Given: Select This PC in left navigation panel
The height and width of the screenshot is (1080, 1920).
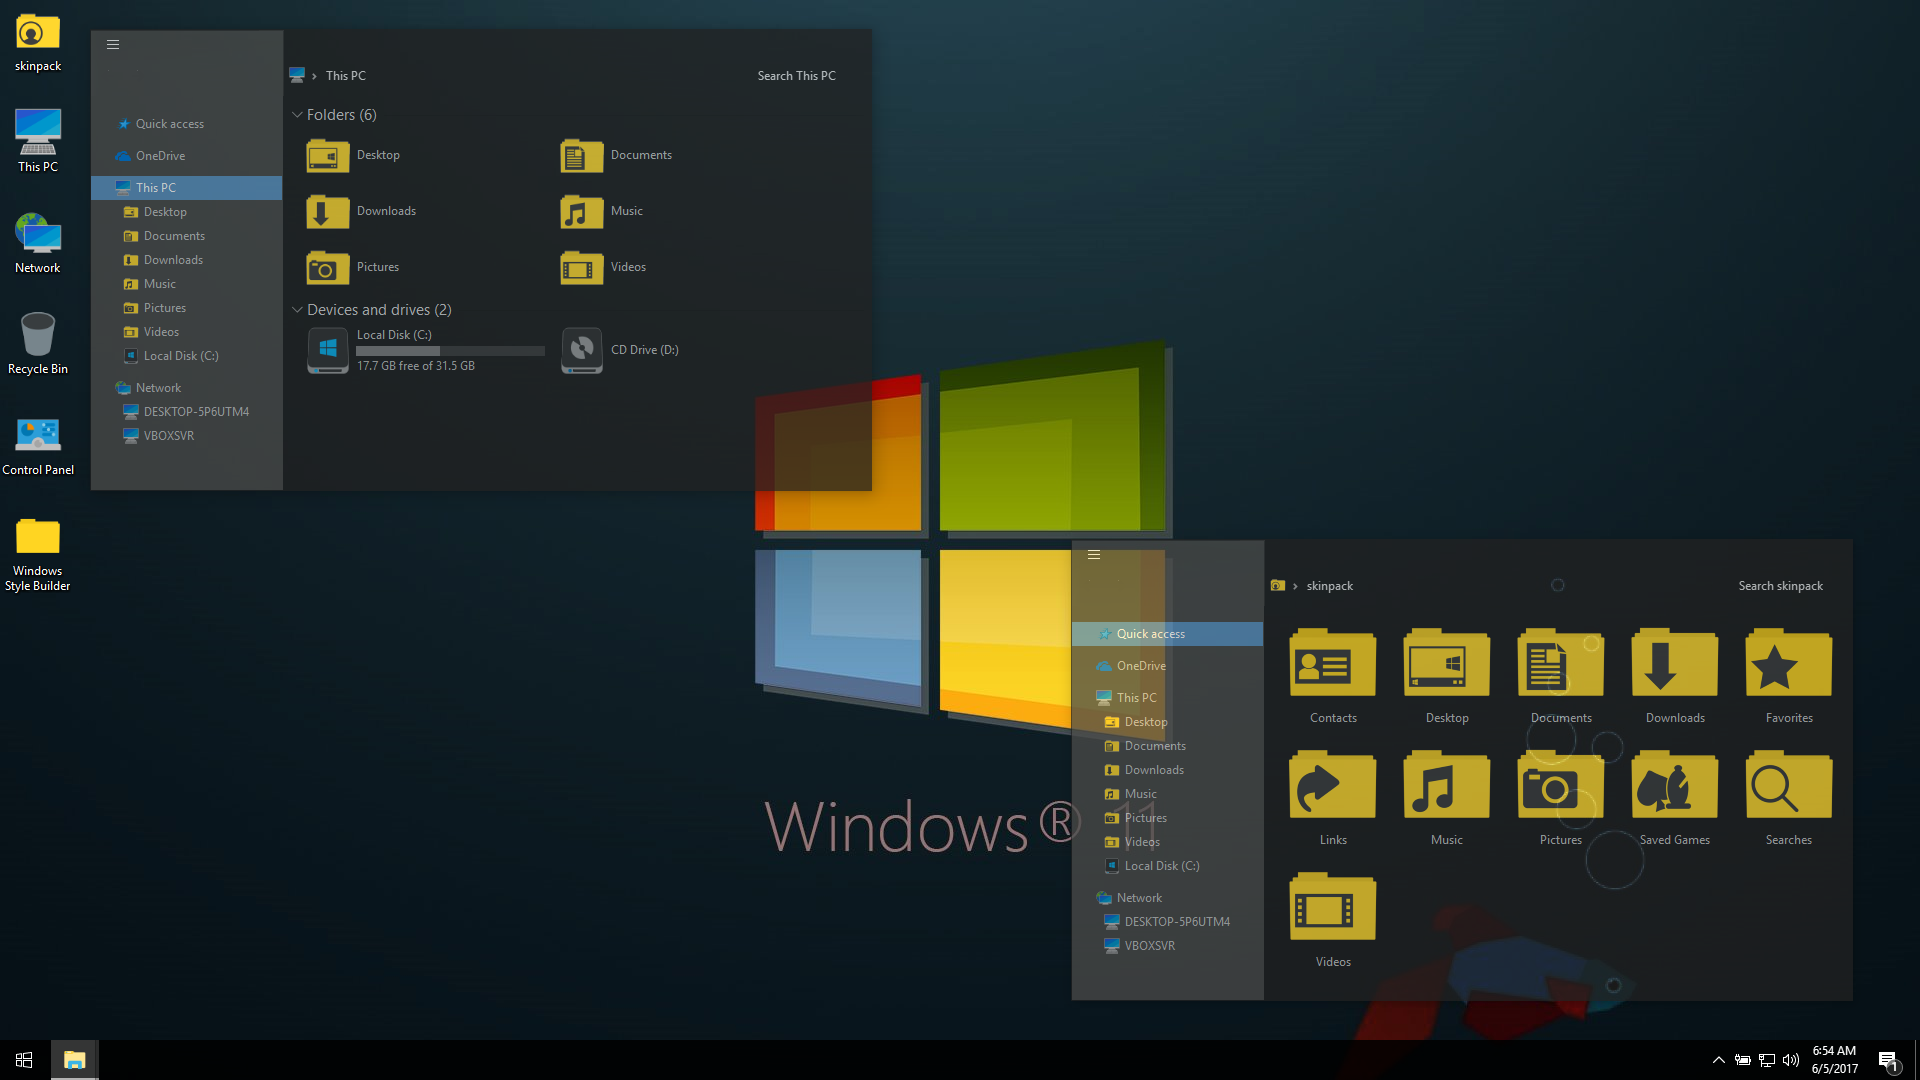Looking at the screenshot, I should pyautogui.click(x=154, y=187).
